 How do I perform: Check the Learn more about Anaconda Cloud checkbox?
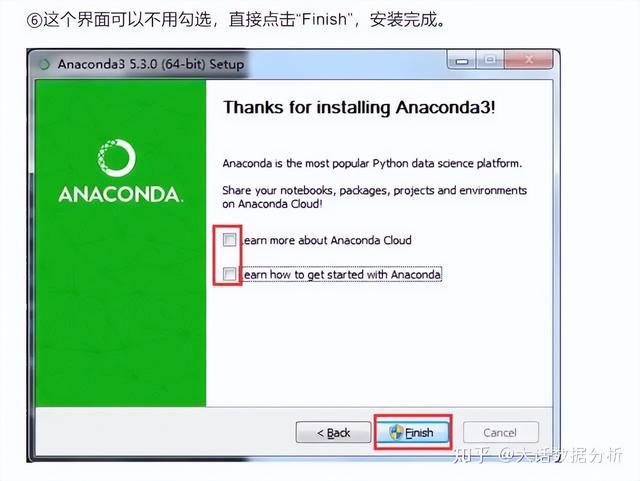229,240
